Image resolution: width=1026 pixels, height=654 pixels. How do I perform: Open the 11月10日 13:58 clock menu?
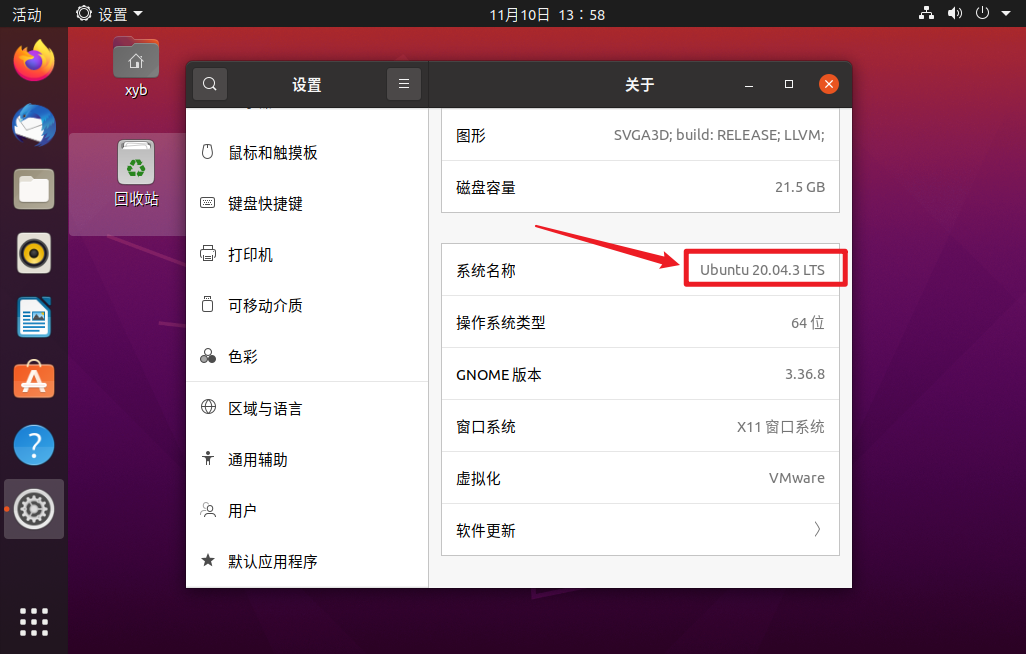point(547,14)
